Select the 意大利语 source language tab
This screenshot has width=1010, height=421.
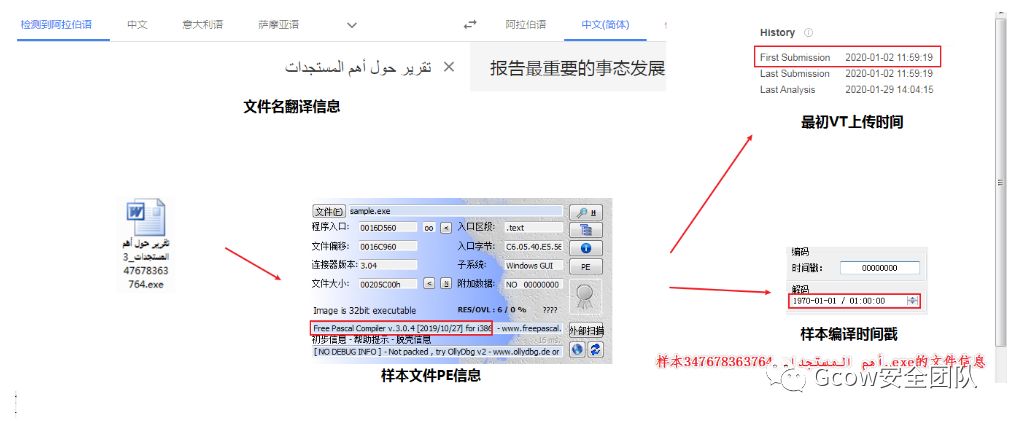click(x=202, y=25)
